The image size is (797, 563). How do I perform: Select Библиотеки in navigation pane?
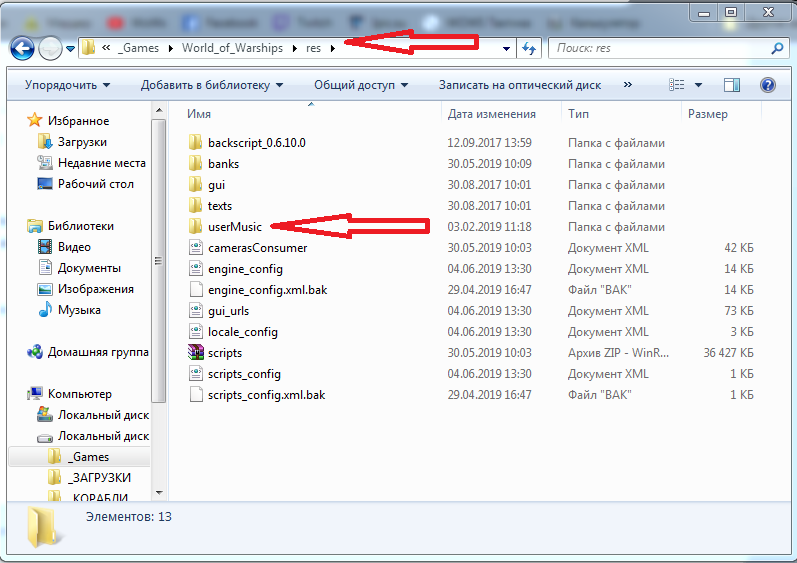pyautogui.click(x=71, y=226)
